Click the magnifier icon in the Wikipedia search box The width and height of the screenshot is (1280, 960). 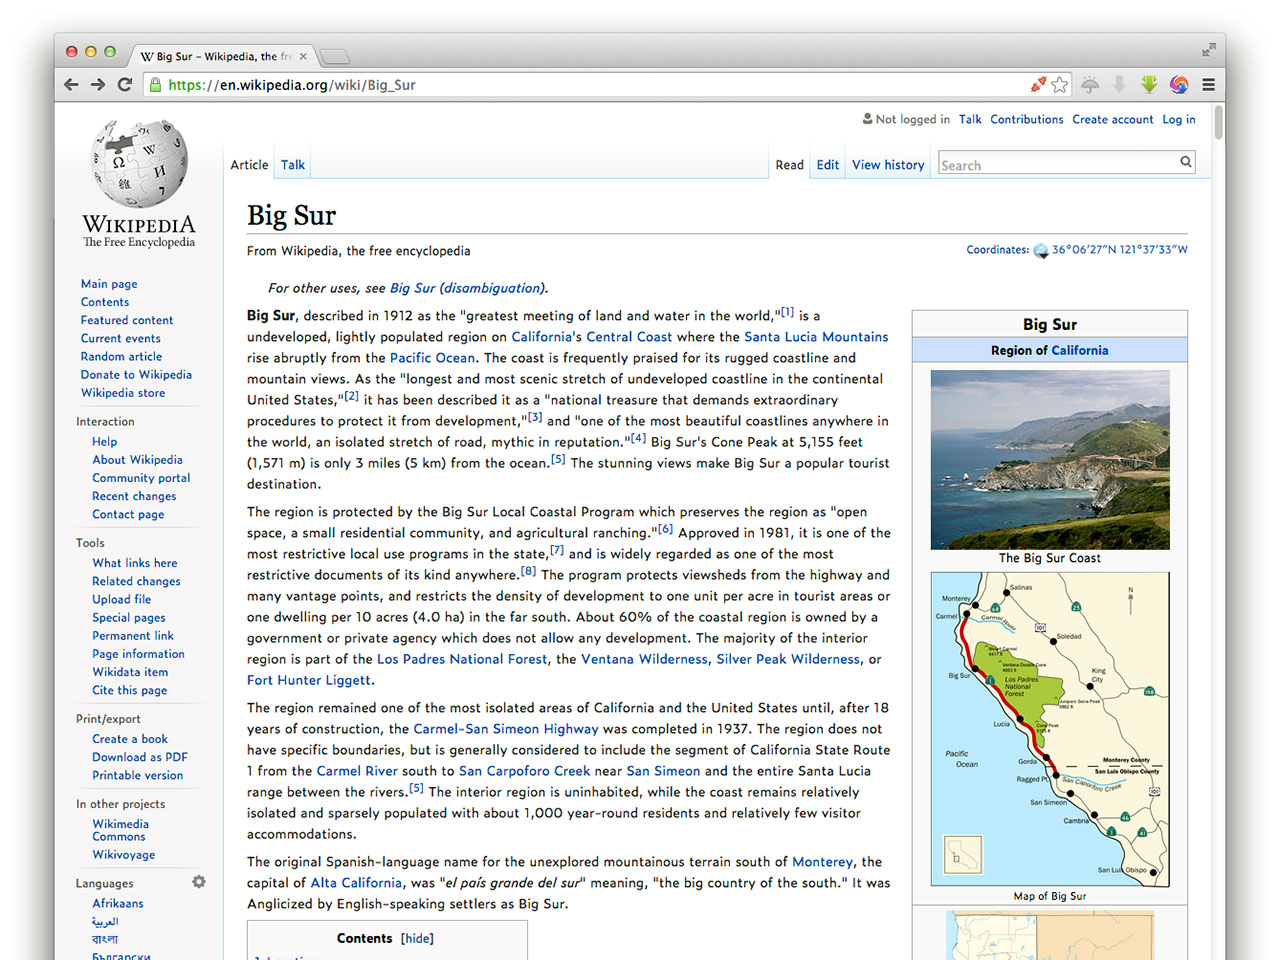1186,161
